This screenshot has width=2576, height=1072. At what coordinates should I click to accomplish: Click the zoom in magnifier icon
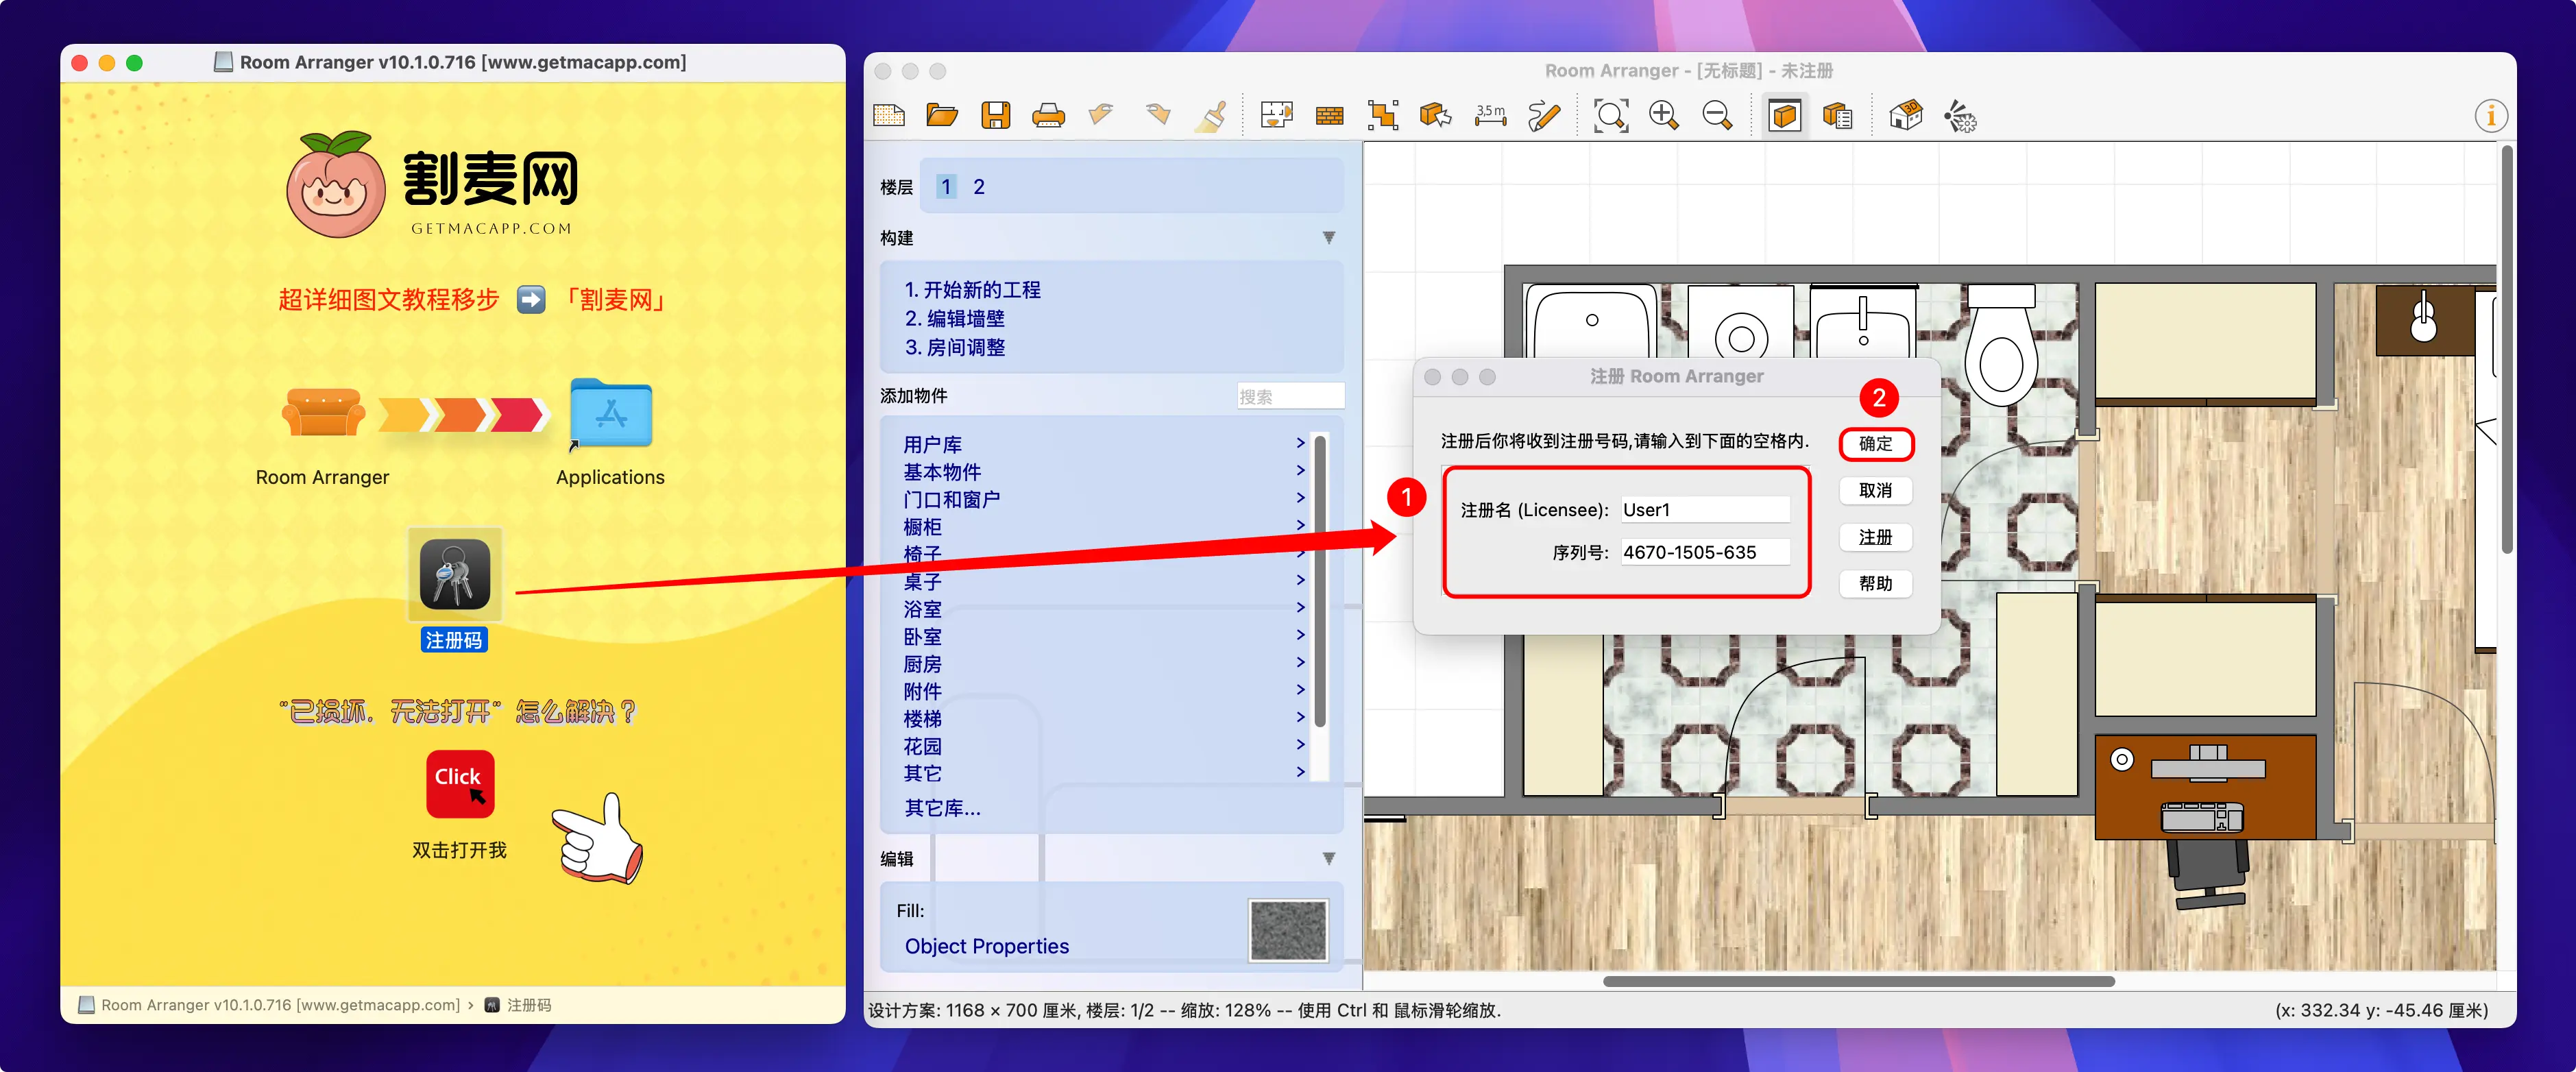[1664, 116]
